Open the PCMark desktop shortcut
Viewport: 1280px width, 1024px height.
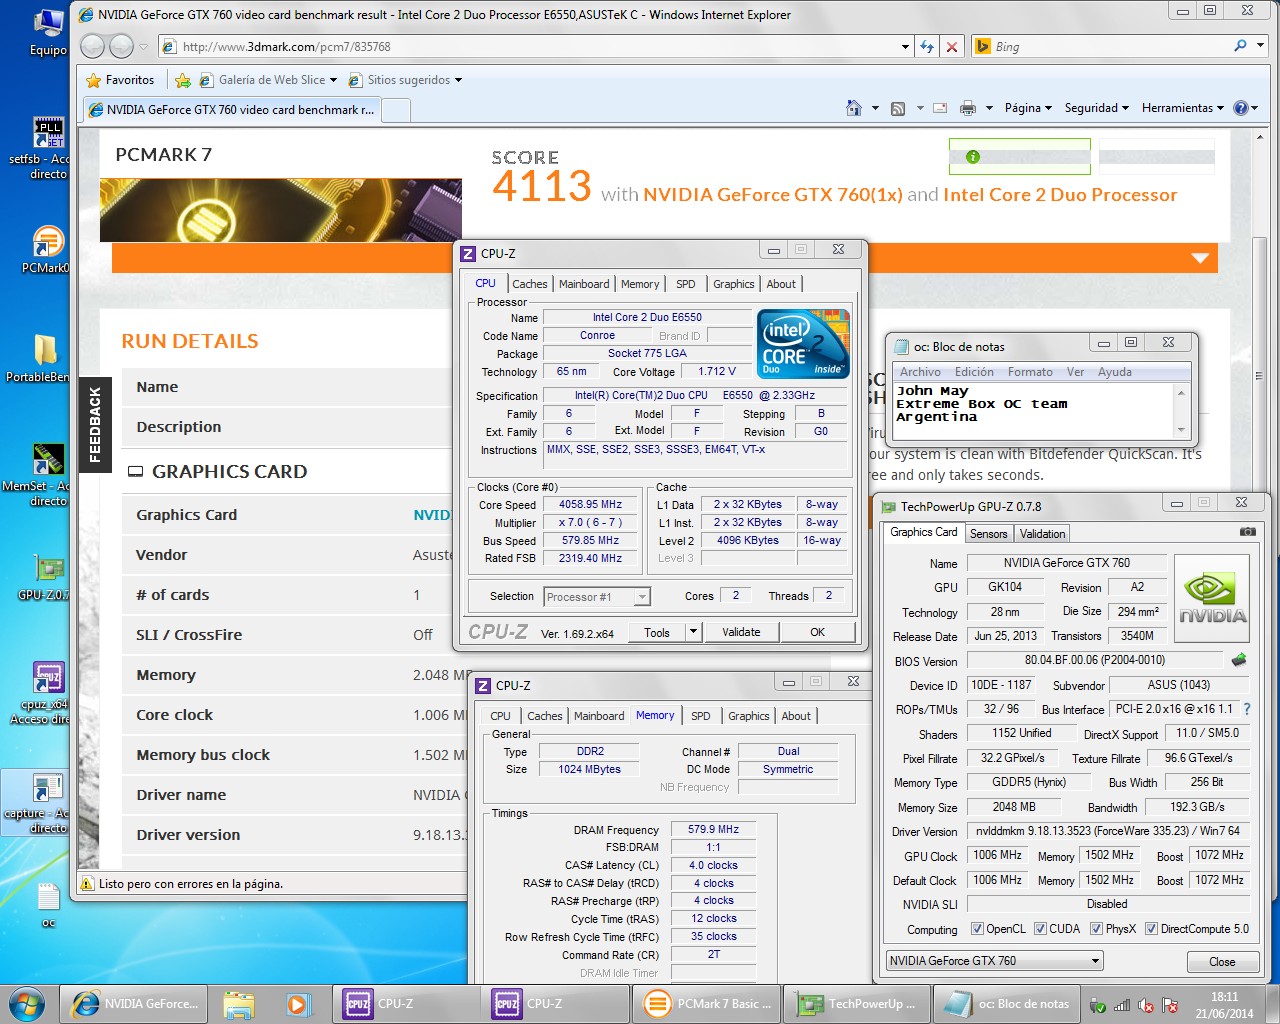47,250
